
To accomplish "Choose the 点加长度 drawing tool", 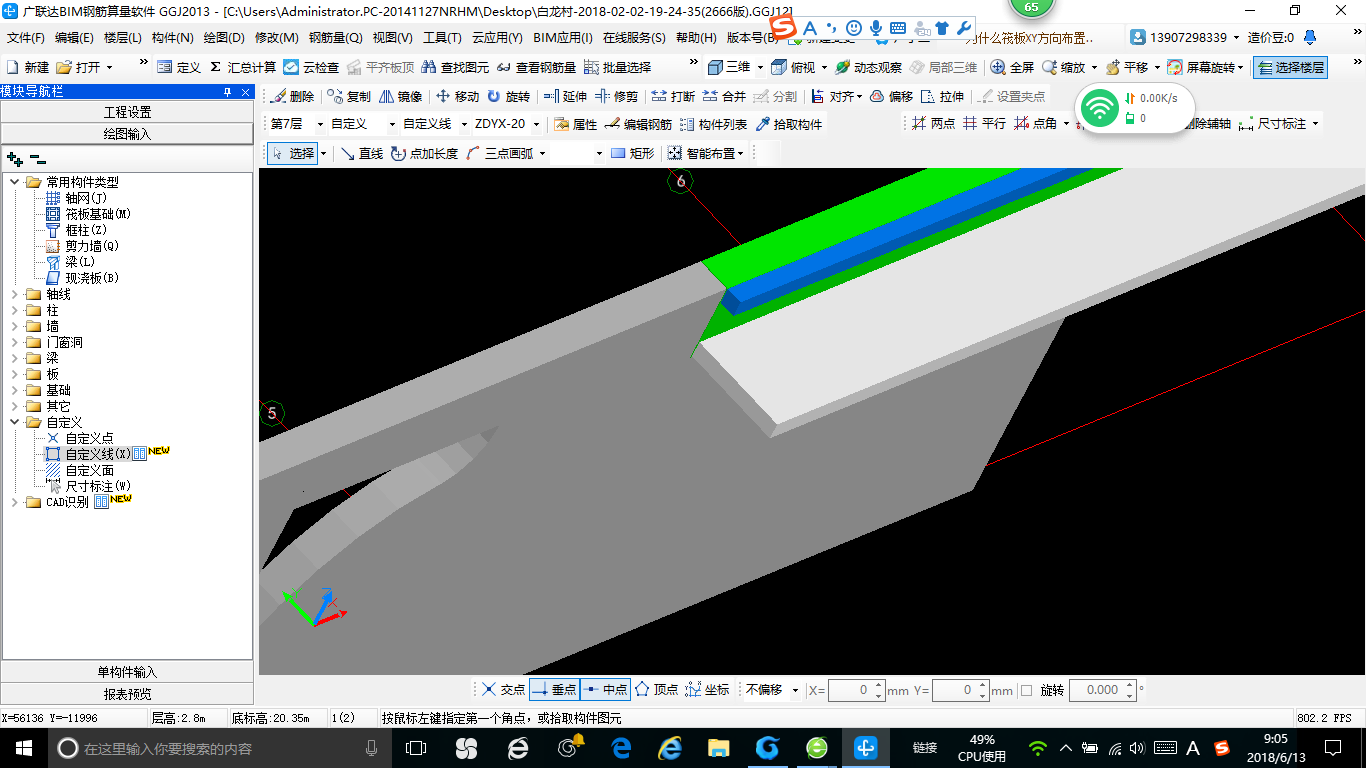I will pyautogui.click(x=424, y=153).
